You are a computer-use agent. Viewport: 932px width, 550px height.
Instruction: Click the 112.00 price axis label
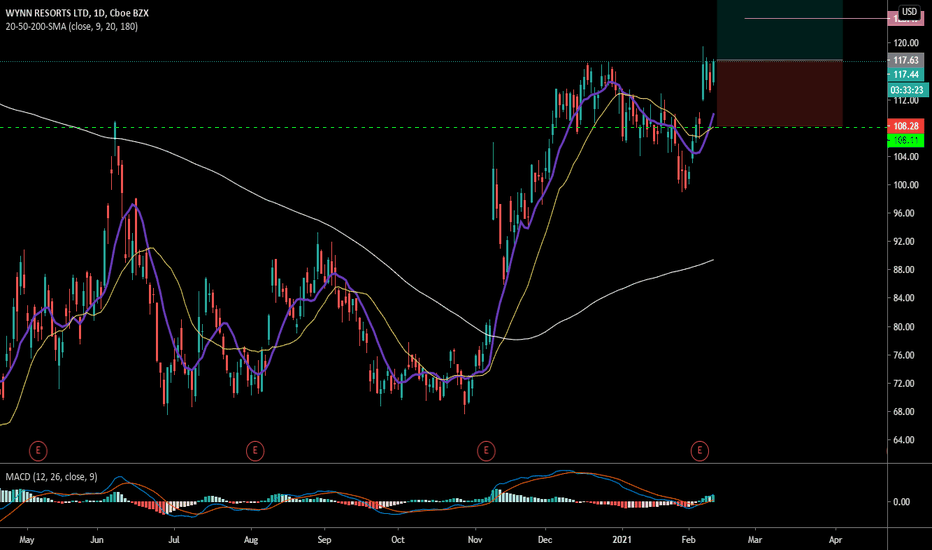point(906,100)
